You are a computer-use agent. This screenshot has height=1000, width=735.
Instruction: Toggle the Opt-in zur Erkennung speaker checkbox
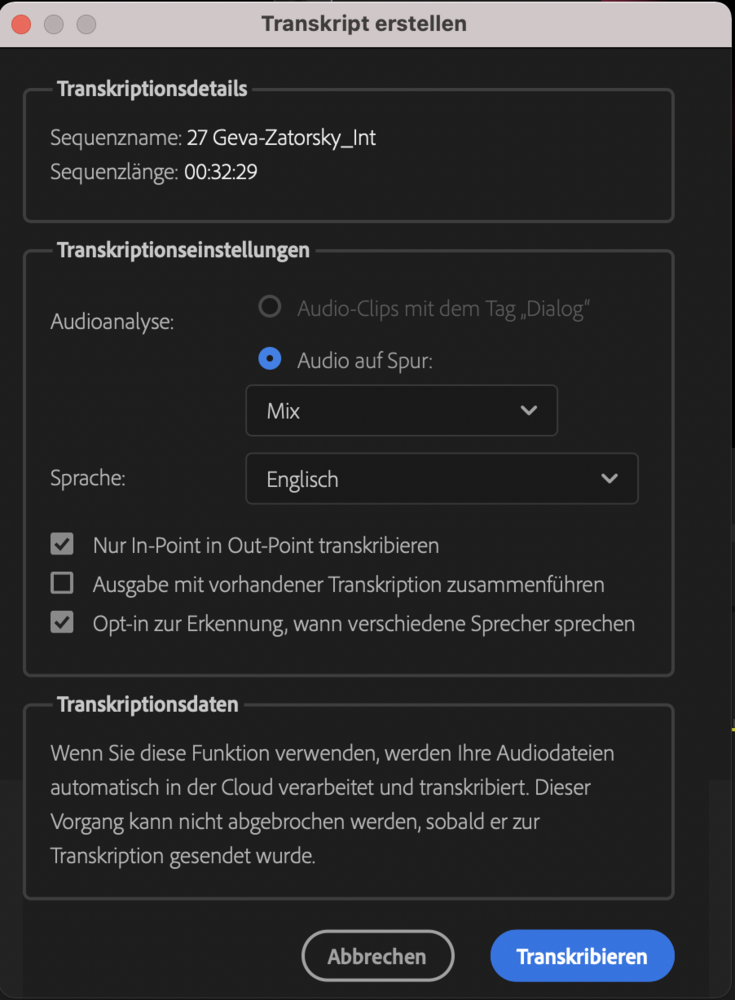click(x=62, y=623)
